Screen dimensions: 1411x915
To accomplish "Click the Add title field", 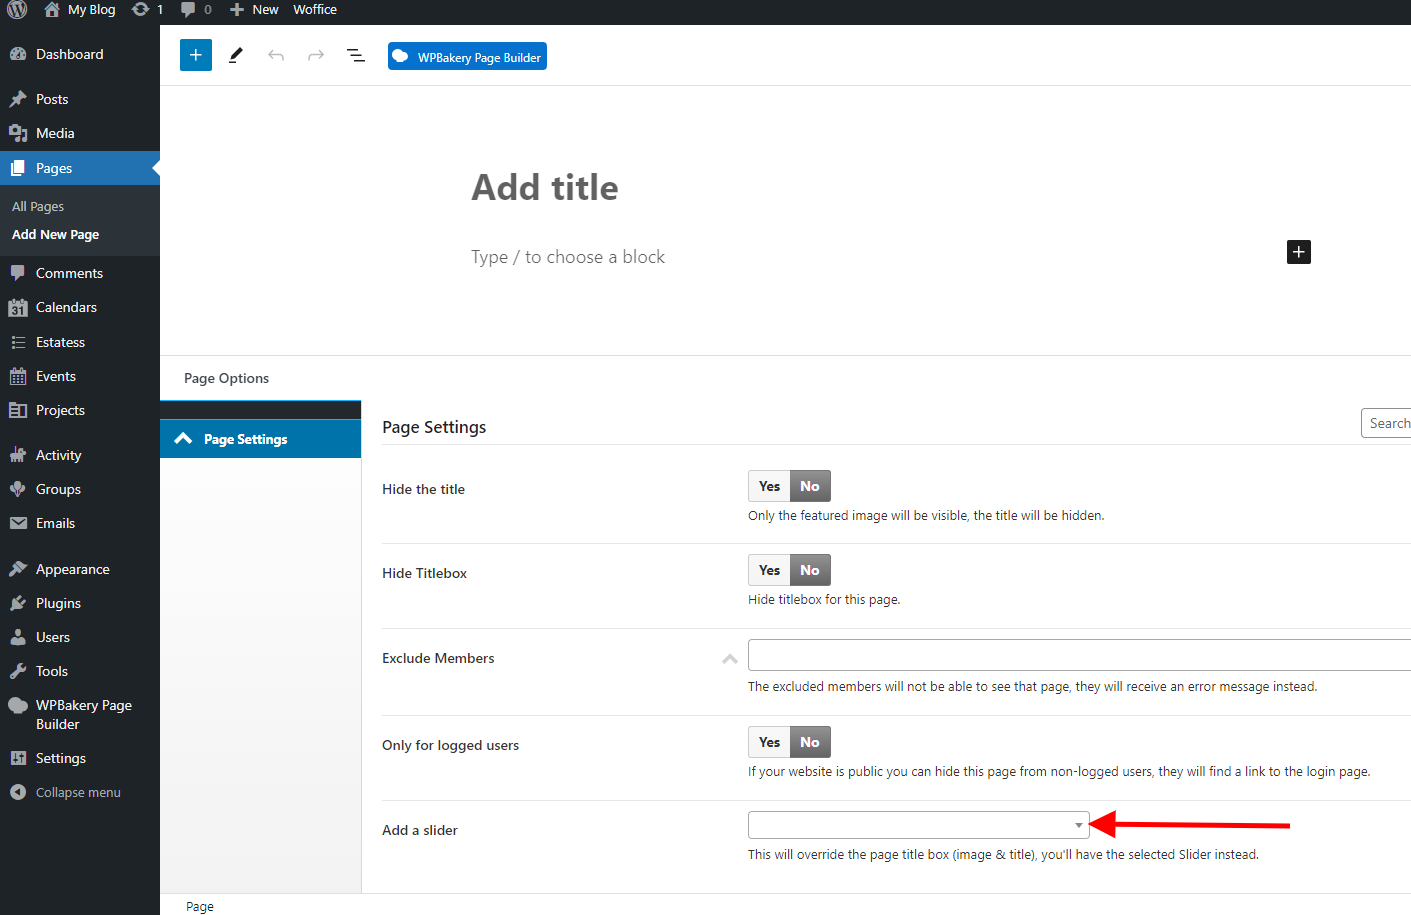I will click(545, 187).
